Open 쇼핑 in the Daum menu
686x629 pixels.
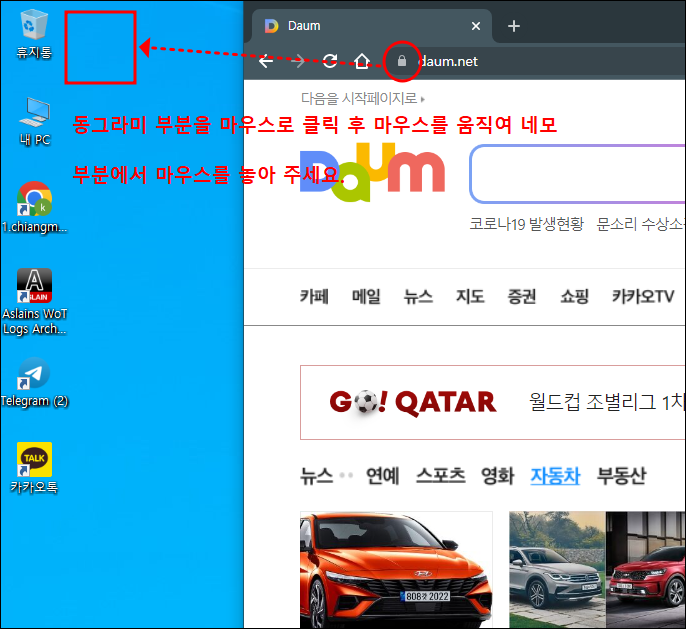pos(574,297)
